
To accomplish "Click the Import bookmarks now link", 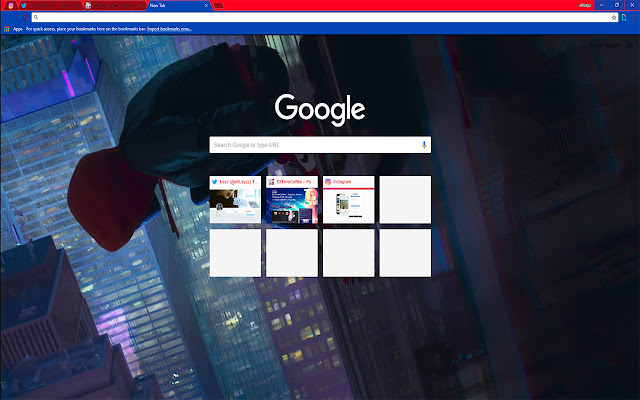I will tap(169, 29).
